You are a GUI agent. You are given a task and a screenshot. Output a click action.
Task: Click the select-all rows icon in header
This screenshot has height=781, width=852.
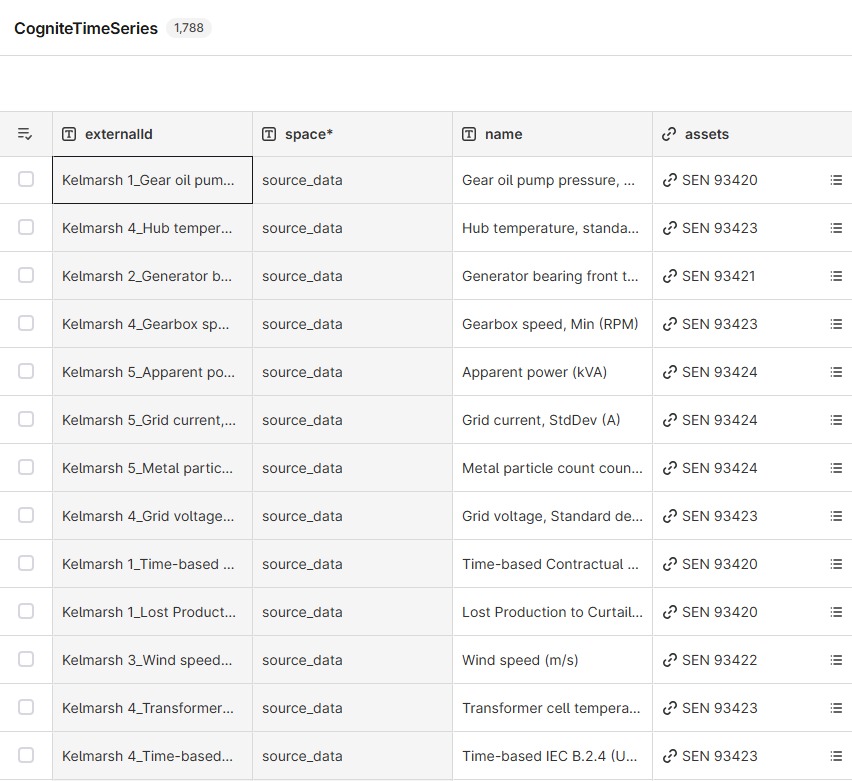25,134
